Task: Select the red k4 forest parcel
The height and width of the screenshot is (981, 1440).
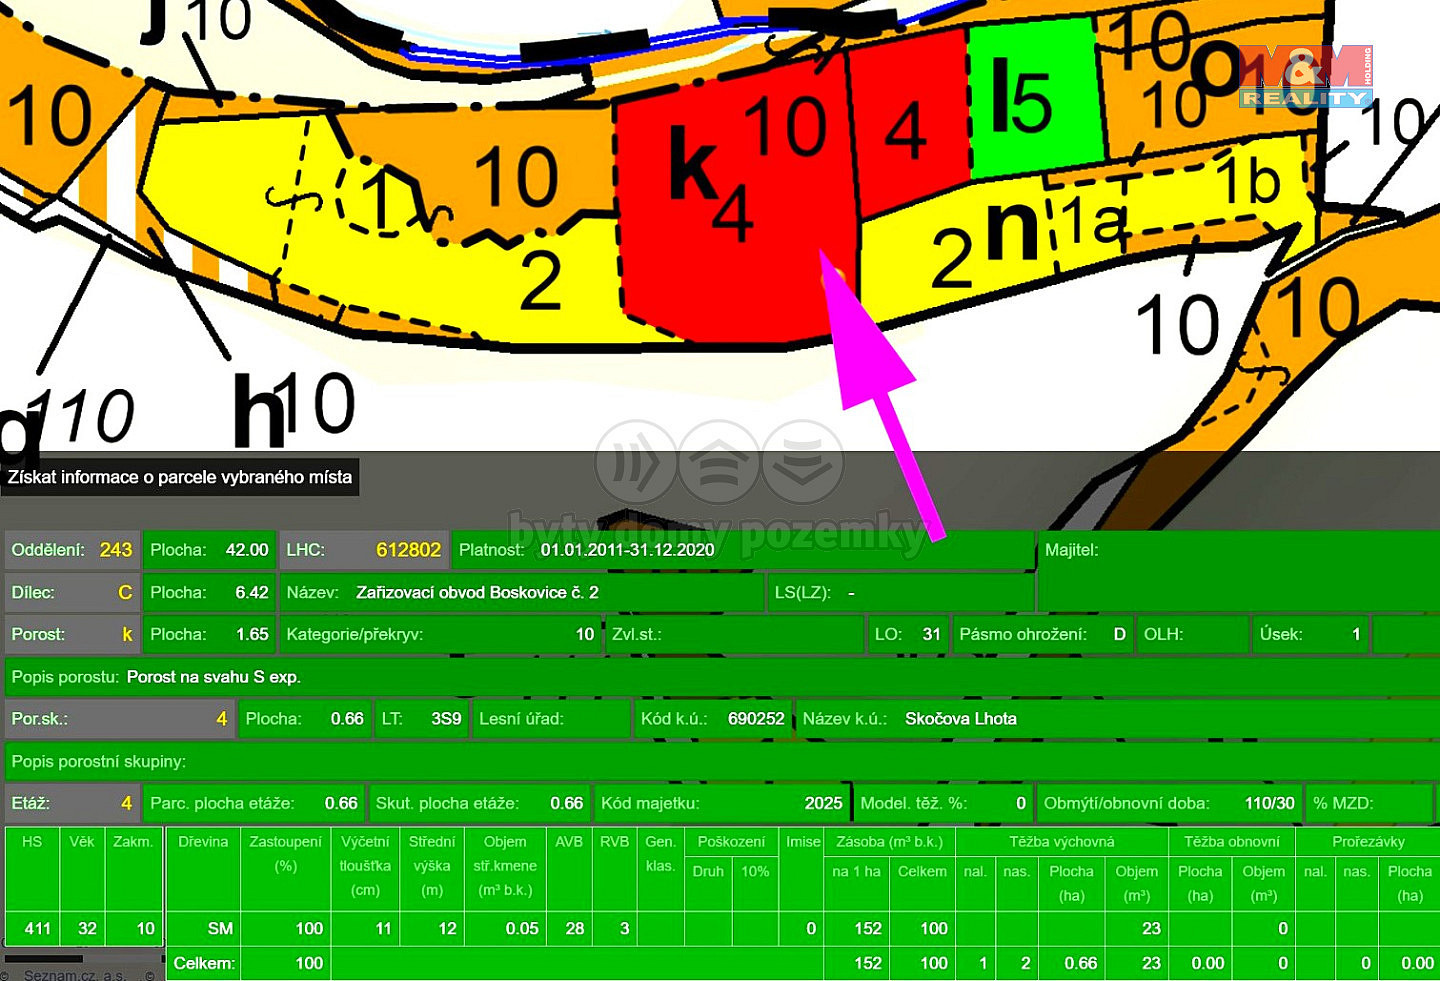Action: coord(733,200)
